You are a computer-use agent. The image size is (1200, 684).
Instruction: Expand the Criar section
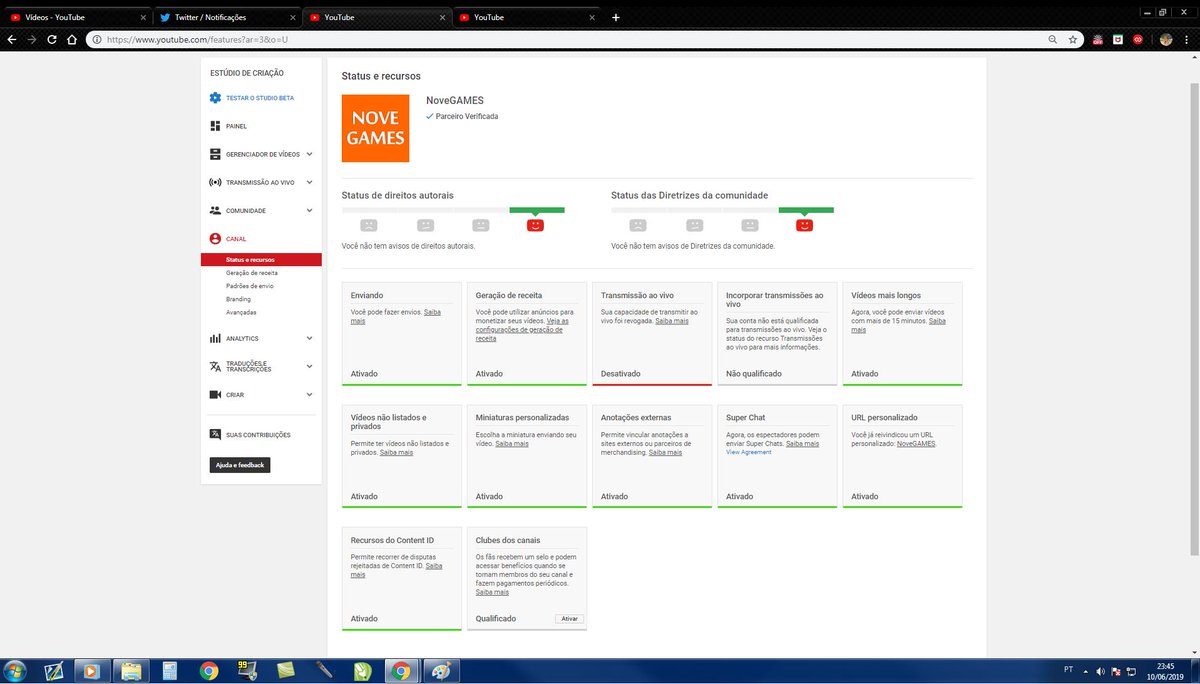click(309, 395)
